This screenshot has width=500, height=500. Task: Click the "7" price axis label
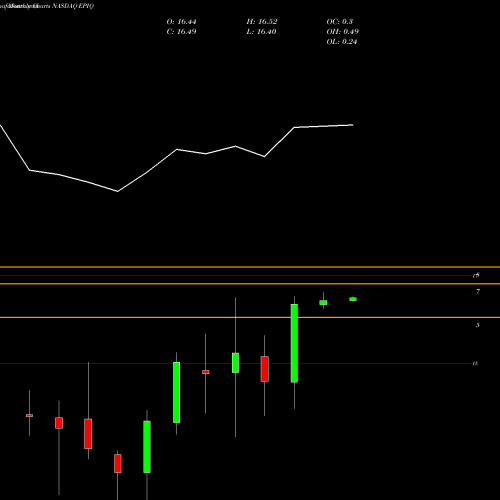(x=478, y=291)
